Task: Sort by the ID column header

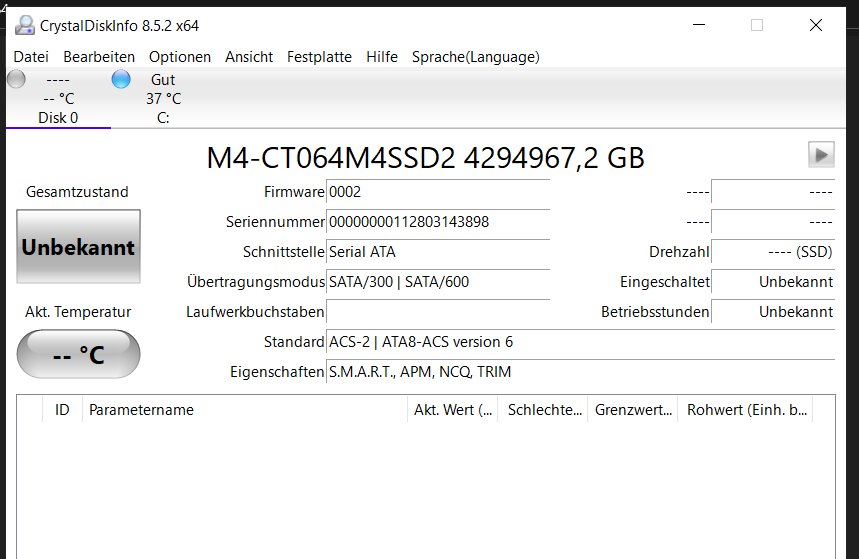Action: point(62,410)
